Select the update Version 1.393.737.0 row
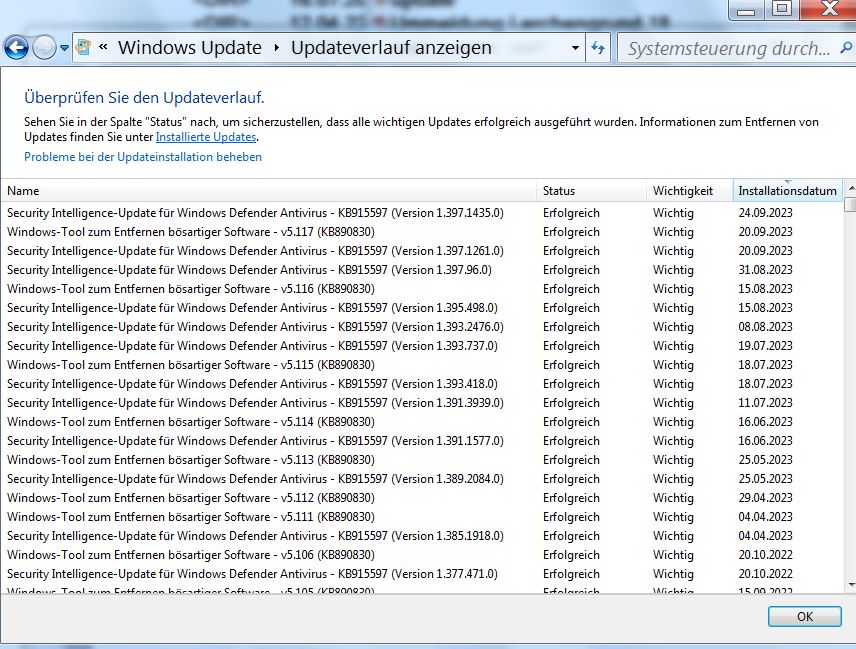Screen dimensions: 856x649 point(421,346)
